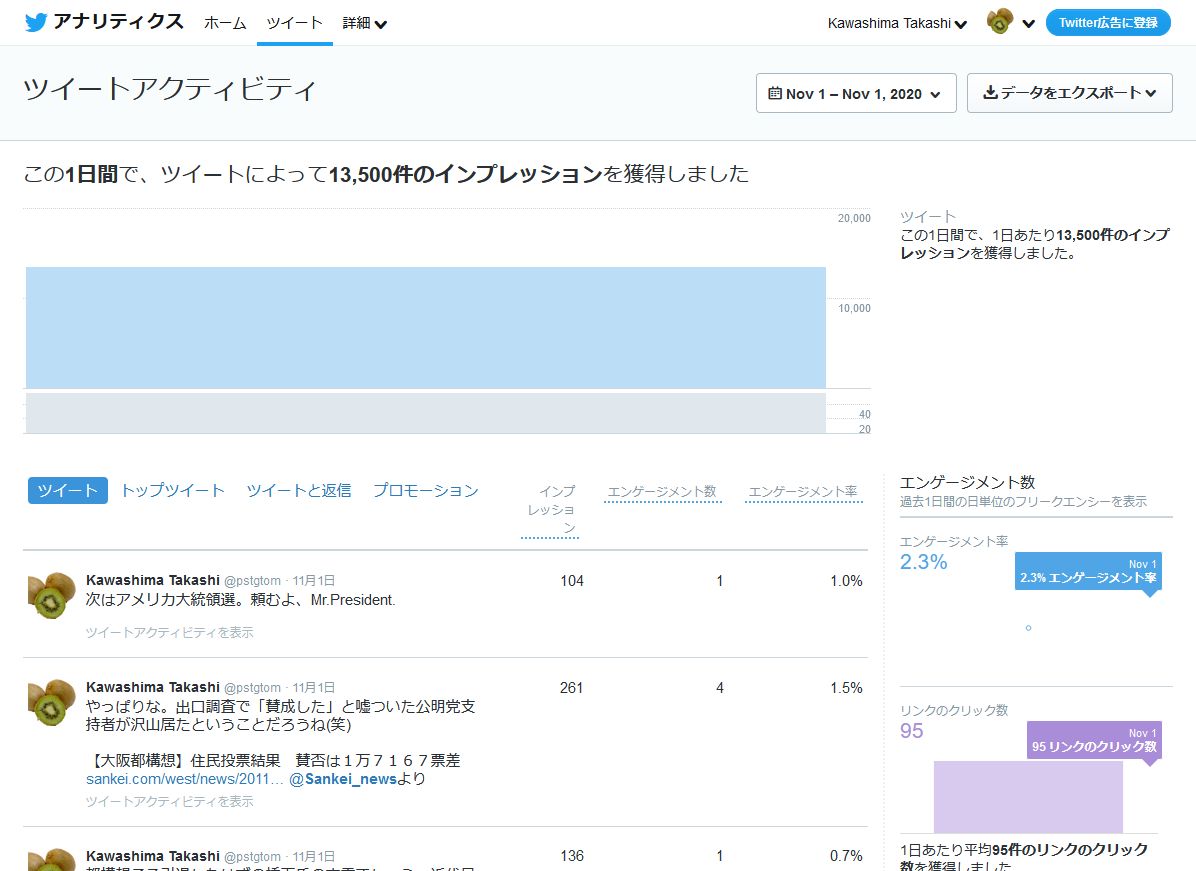Viewport: 1196px width, 871px height.
Task: Click 11月1日 date of the やっぱりな tweet
Action: (x=313, y=688)
